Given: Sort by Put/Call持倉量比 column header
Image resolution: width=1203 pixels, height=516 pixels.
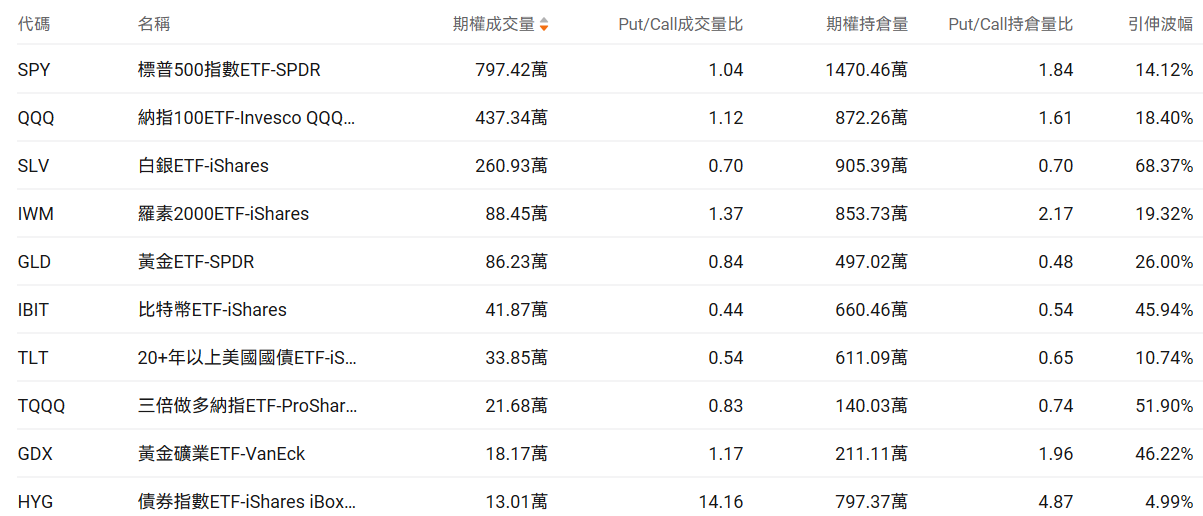Looking at the screenshot, I should click(x=1010, y=24).
